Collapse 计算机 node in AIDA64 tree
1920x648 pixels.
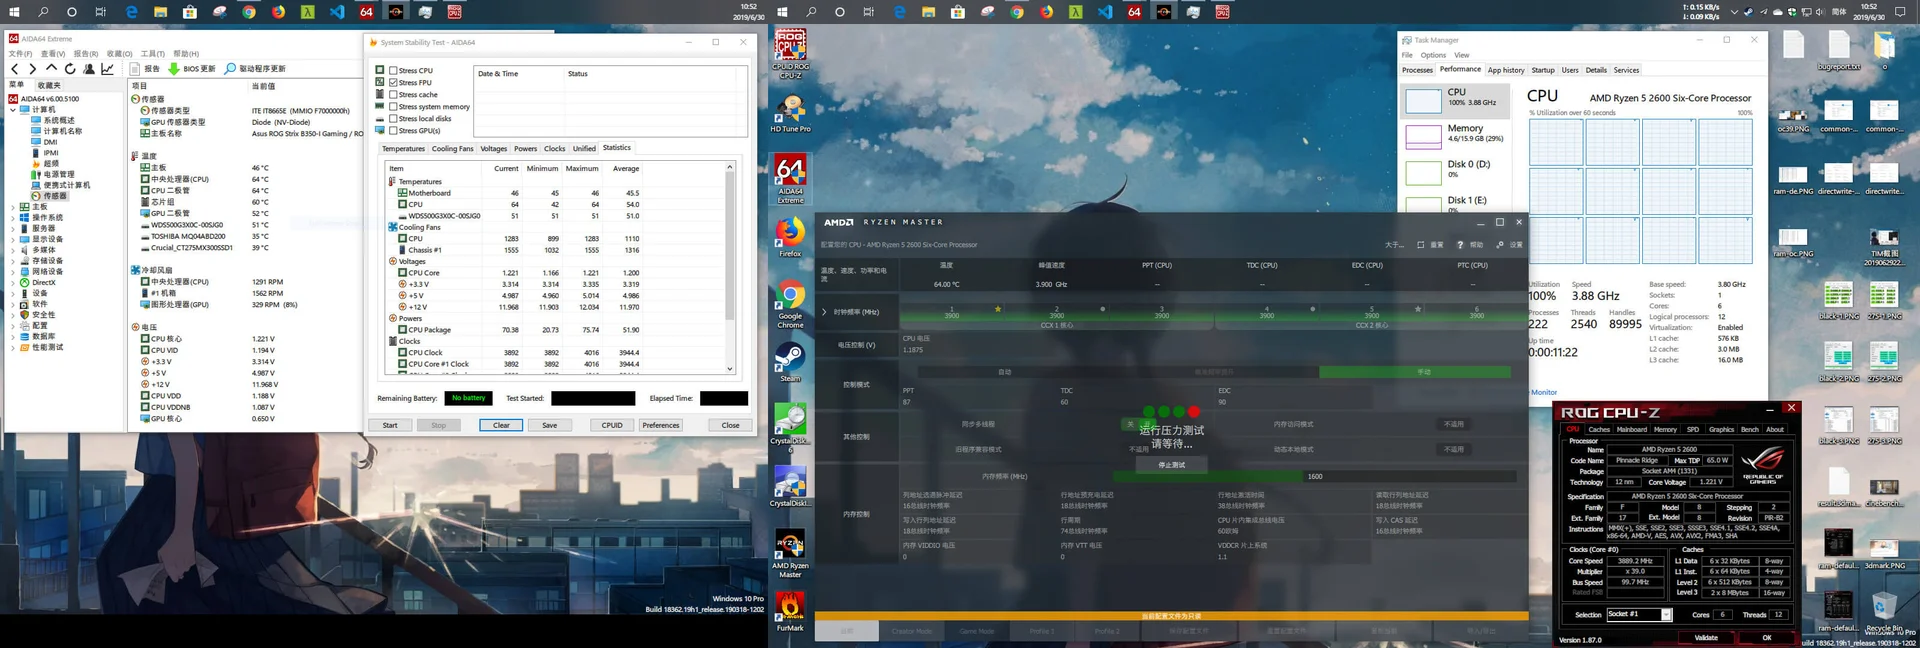click(13, 109)
